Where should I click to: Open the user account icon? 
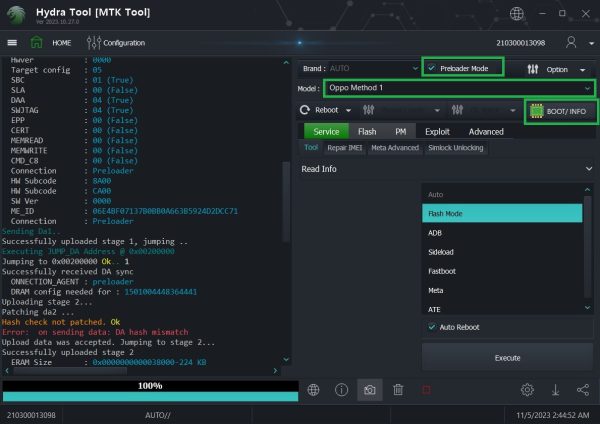point(571,42)
